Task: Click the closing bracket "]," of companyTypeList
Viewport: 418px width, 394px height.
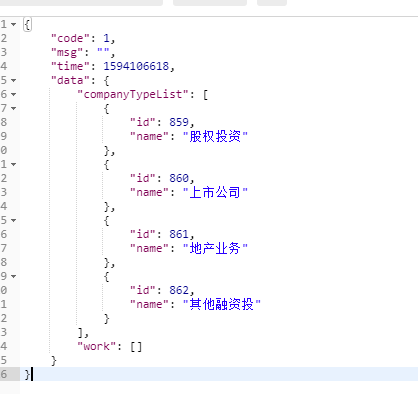Action: (83, 333)
